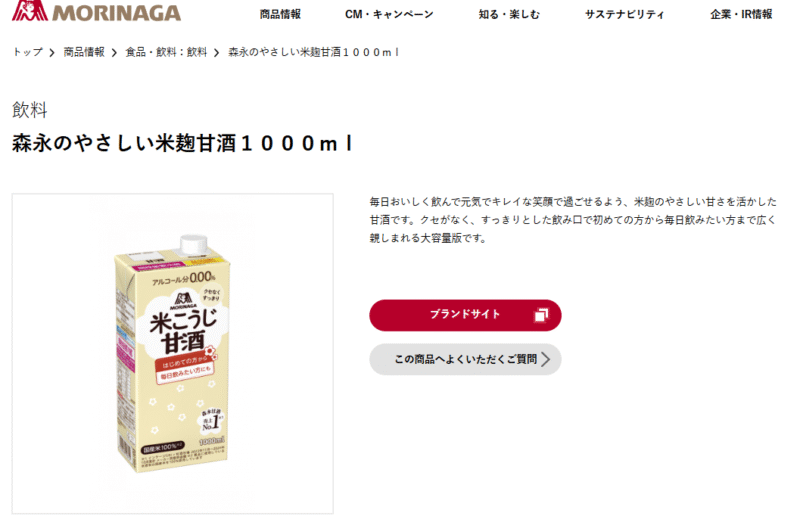Select the 知る・楽しむ menu item
The height and width of the screenshot is (519, 800).
[x=509, y=14]
